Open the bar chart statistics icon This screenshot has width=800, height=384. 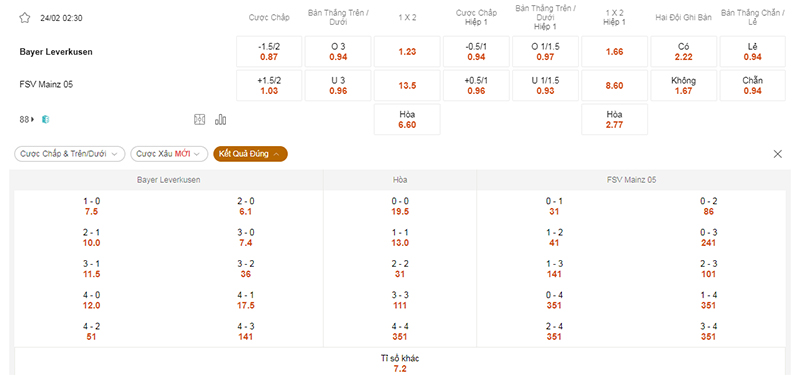pyautogui.click(x=220, y=120)
